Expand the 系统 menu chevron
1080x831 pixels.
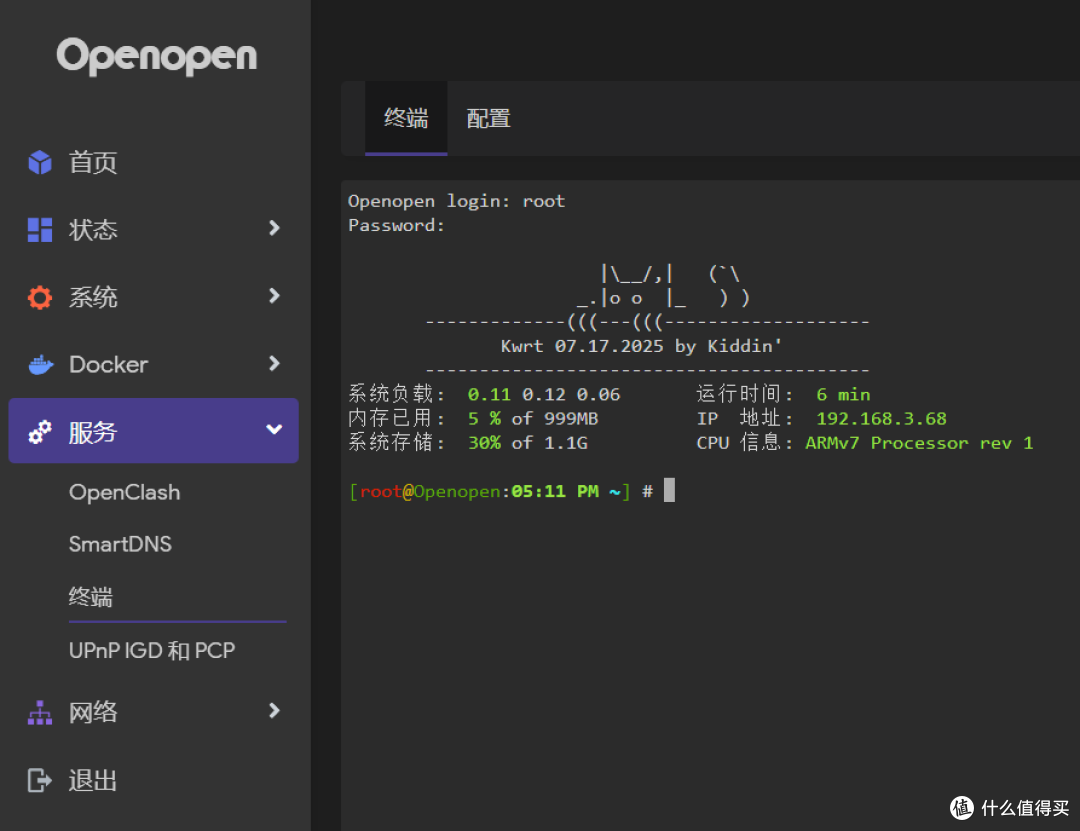274,296
